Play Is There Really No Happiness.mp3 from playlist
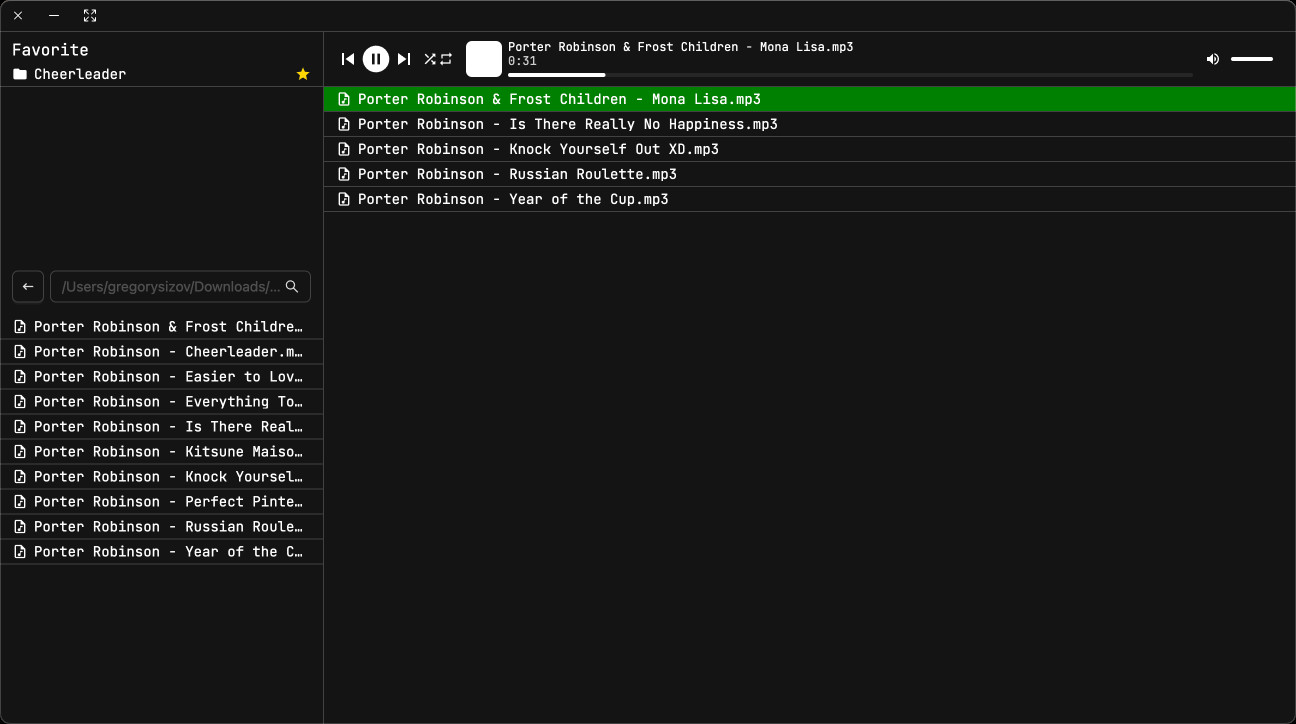This screenshot has width=1296, height=724. 810,124
